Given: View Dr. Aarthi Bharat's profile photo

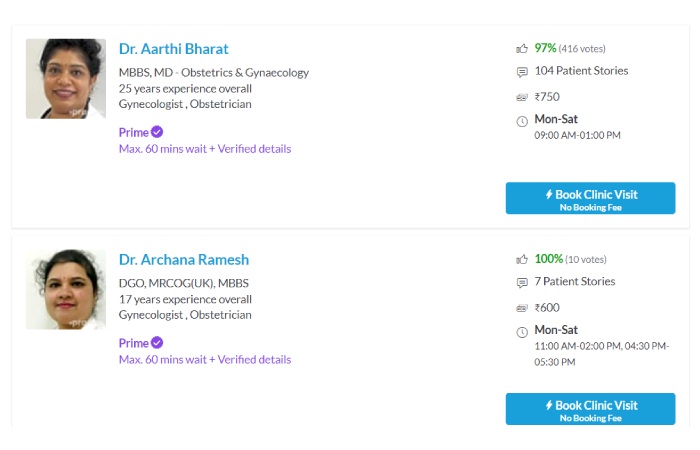Looking at the screenshot, I should [x=66, y=79].
